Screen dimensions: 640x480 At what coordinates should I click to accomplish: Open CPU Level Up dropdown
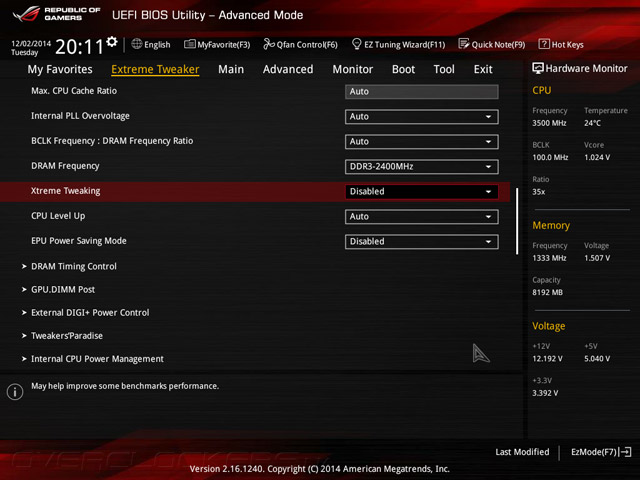pyautogui.click(x=422, y=217)
